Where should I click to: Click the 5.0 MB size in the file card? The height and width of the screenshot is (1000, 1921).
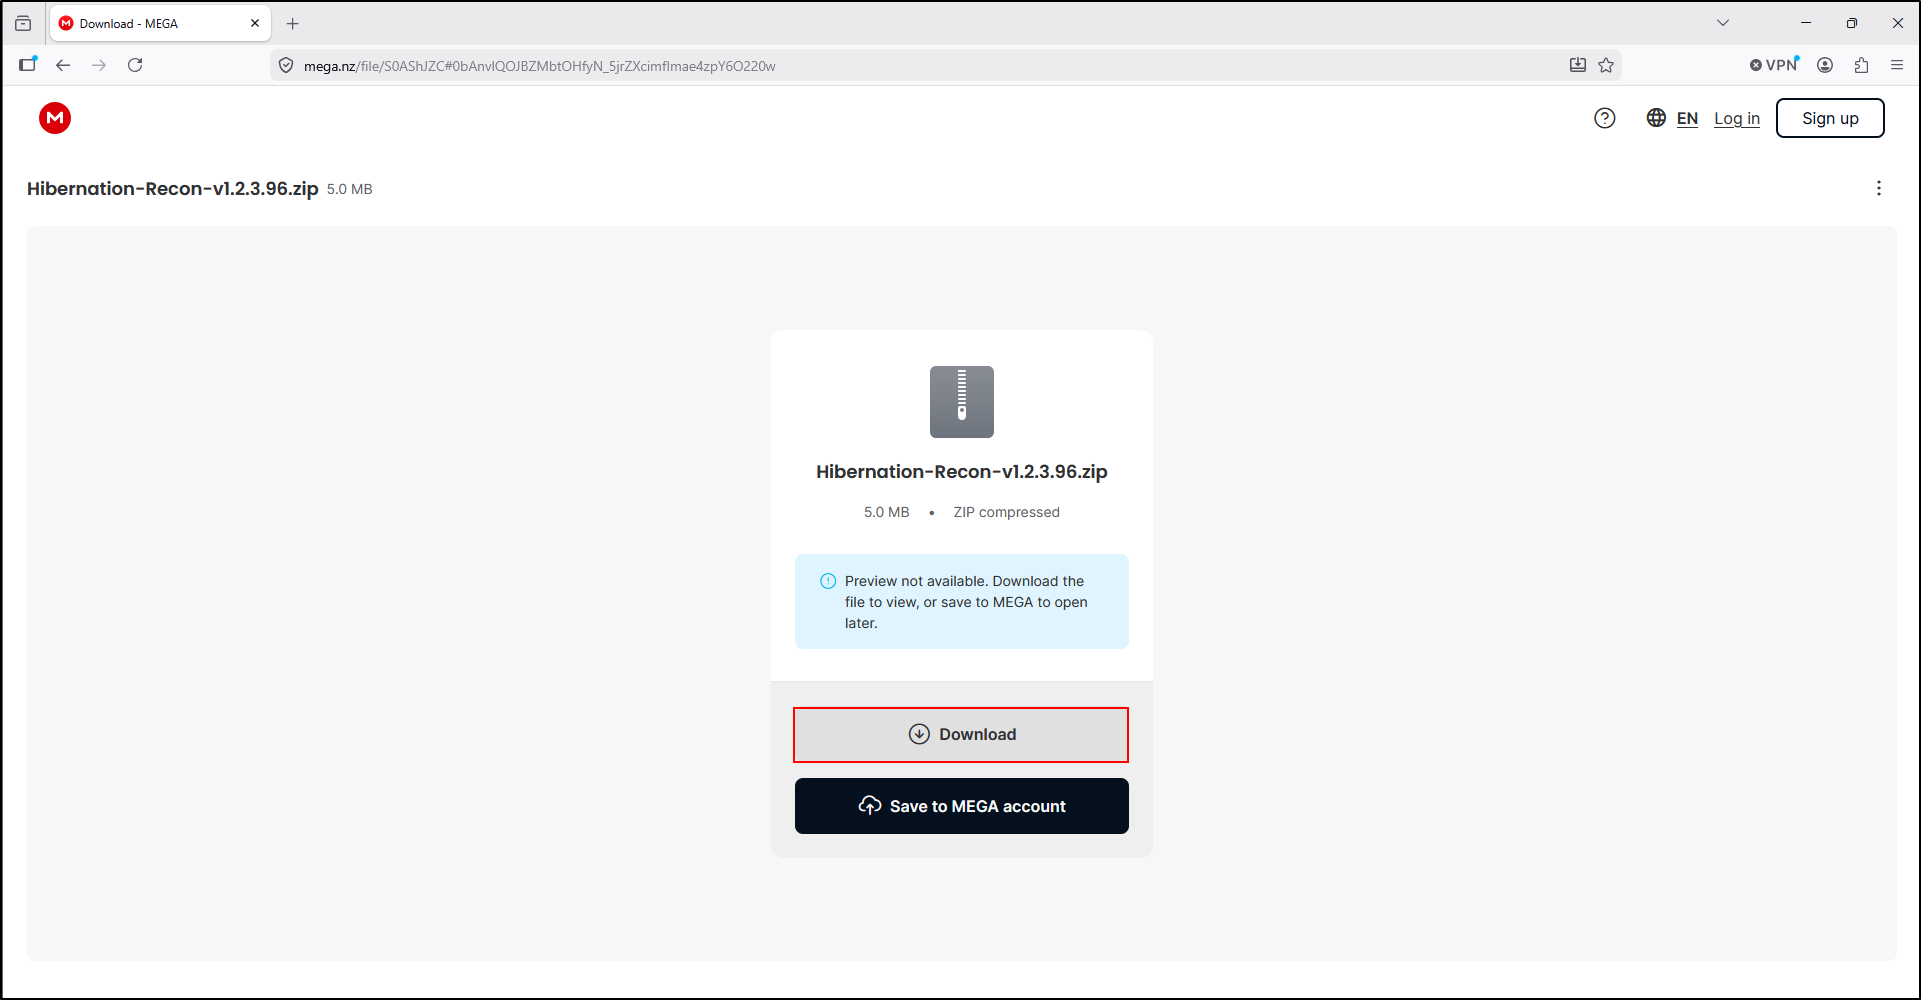click(x=887, y=512)
